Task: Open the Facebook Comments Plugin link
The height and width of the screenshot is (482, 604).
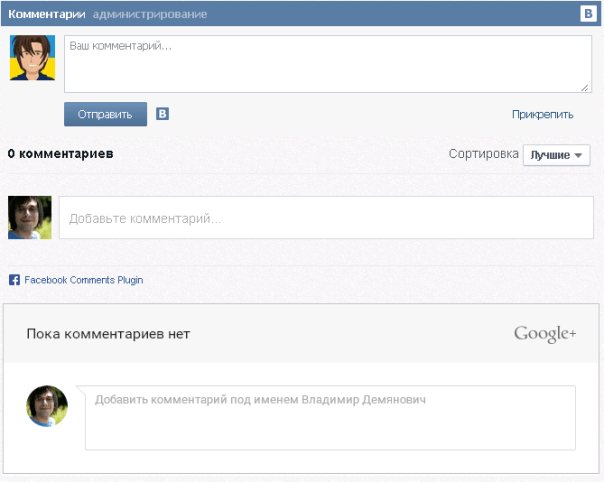Action: [84, 280]
